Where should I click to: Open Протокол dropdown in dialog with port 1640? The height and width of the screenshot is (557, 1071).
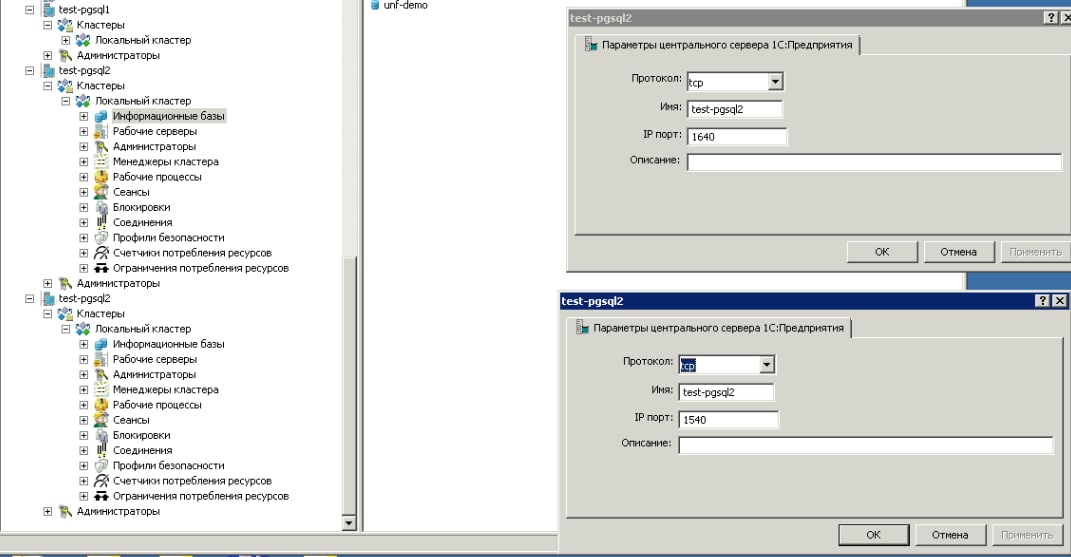775,82
